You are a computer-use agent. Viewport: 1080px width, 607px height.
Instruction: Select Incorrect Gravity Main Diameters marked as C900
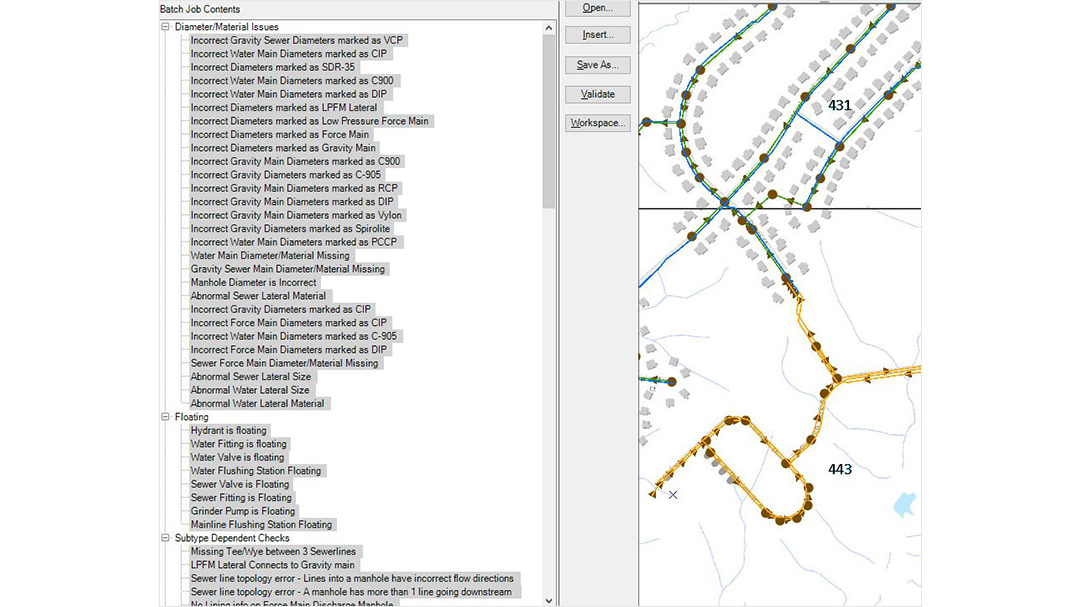[295, 161]
